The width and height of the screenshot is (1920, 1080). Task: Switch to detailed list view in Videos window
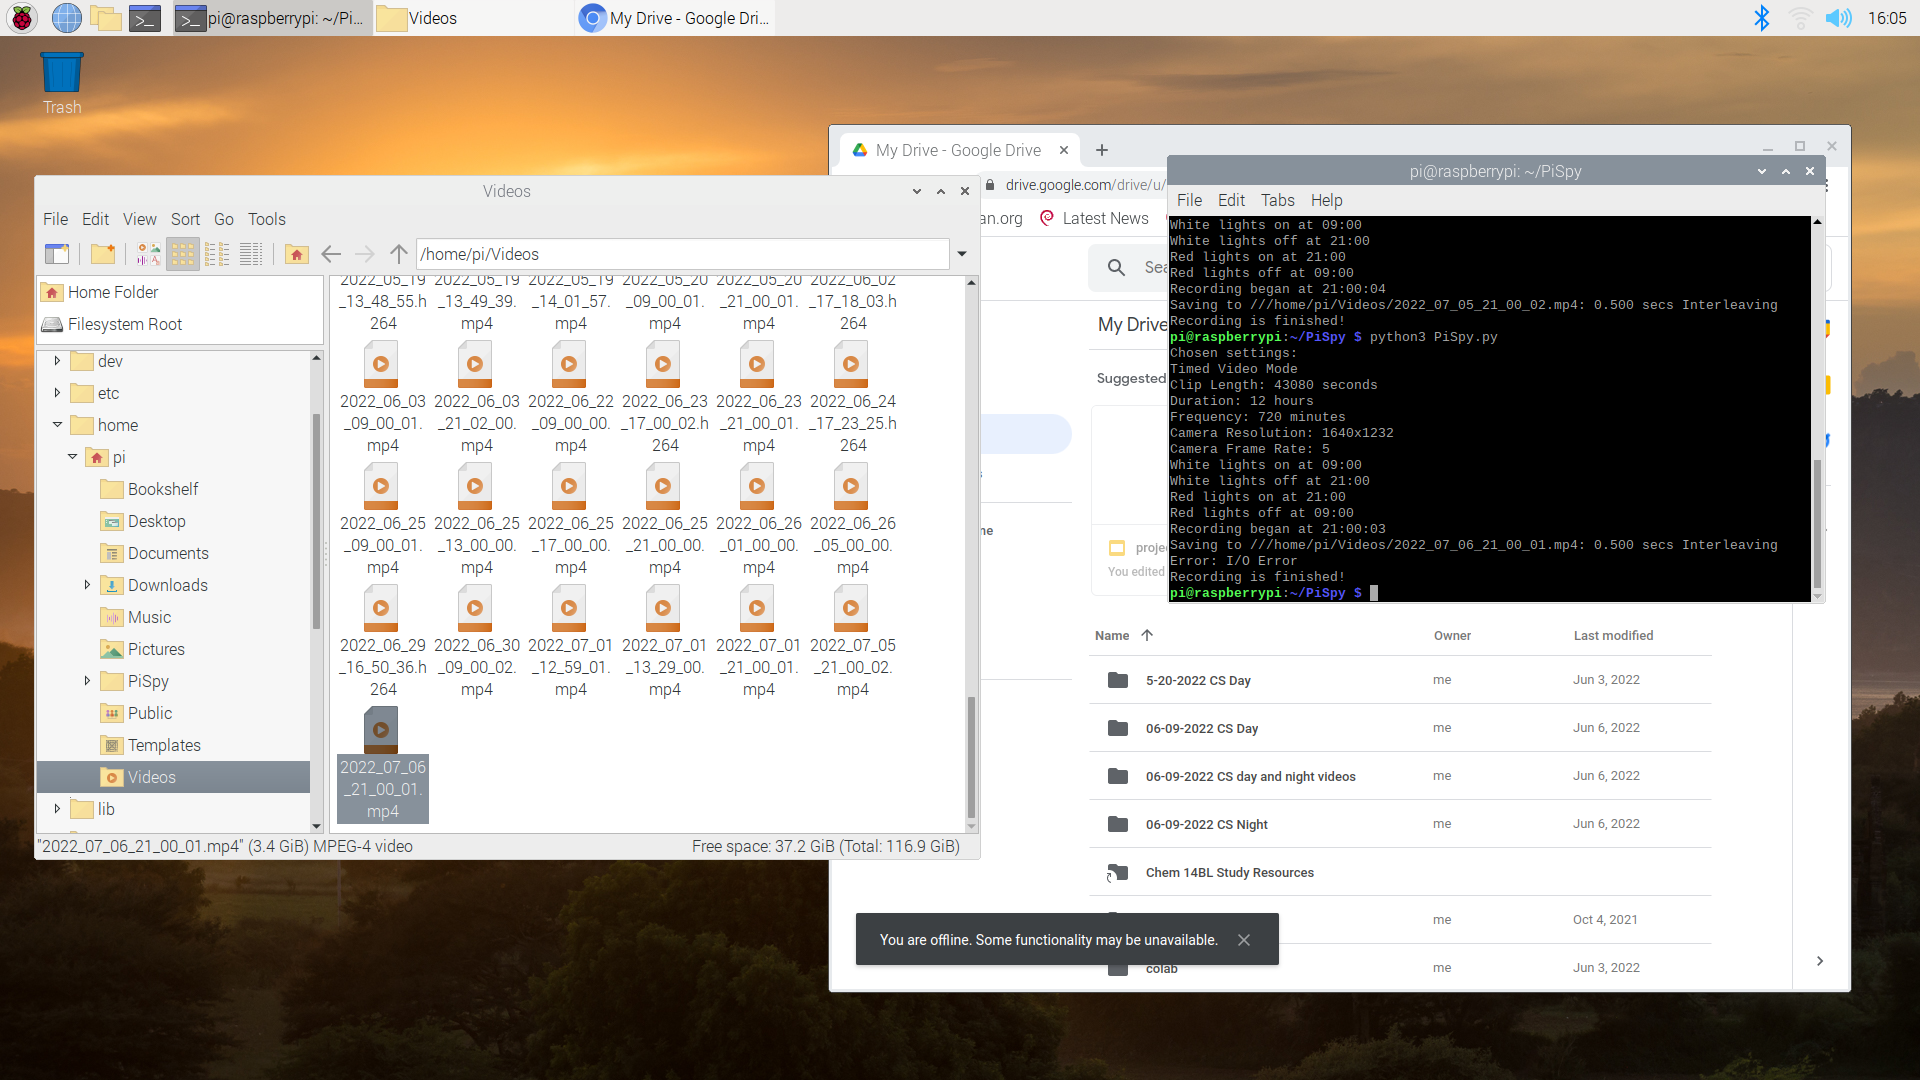pyautogui.click(x=251, y=254)
